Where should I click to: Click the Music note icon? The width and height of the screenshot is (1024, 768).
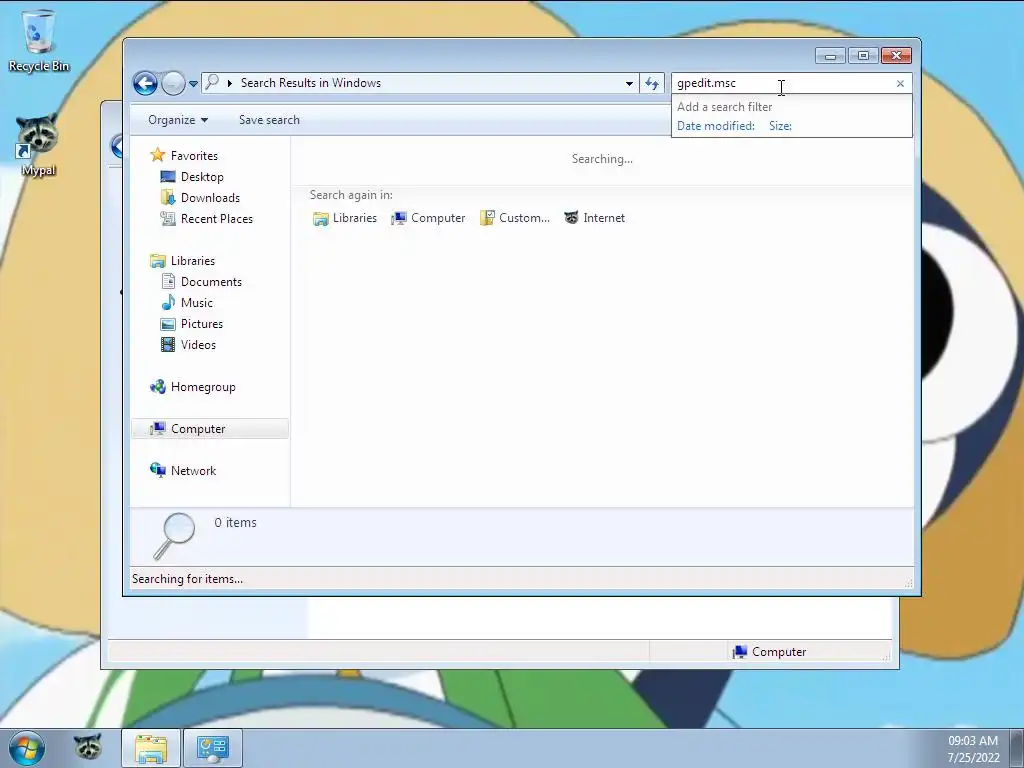coord(168,302)
